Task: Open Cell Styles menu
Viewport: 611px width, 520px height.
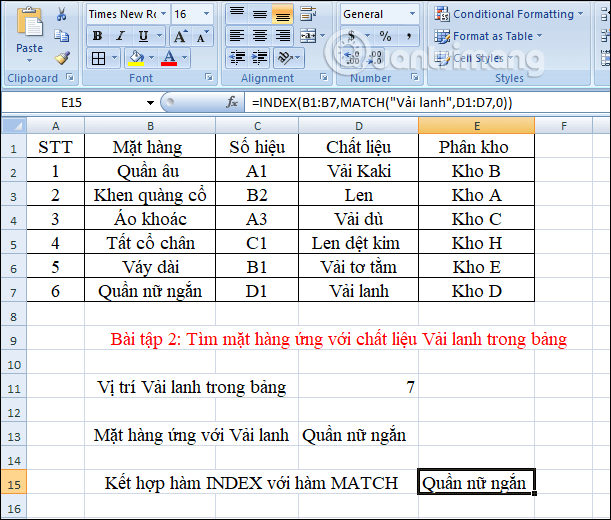Action: 474,58
